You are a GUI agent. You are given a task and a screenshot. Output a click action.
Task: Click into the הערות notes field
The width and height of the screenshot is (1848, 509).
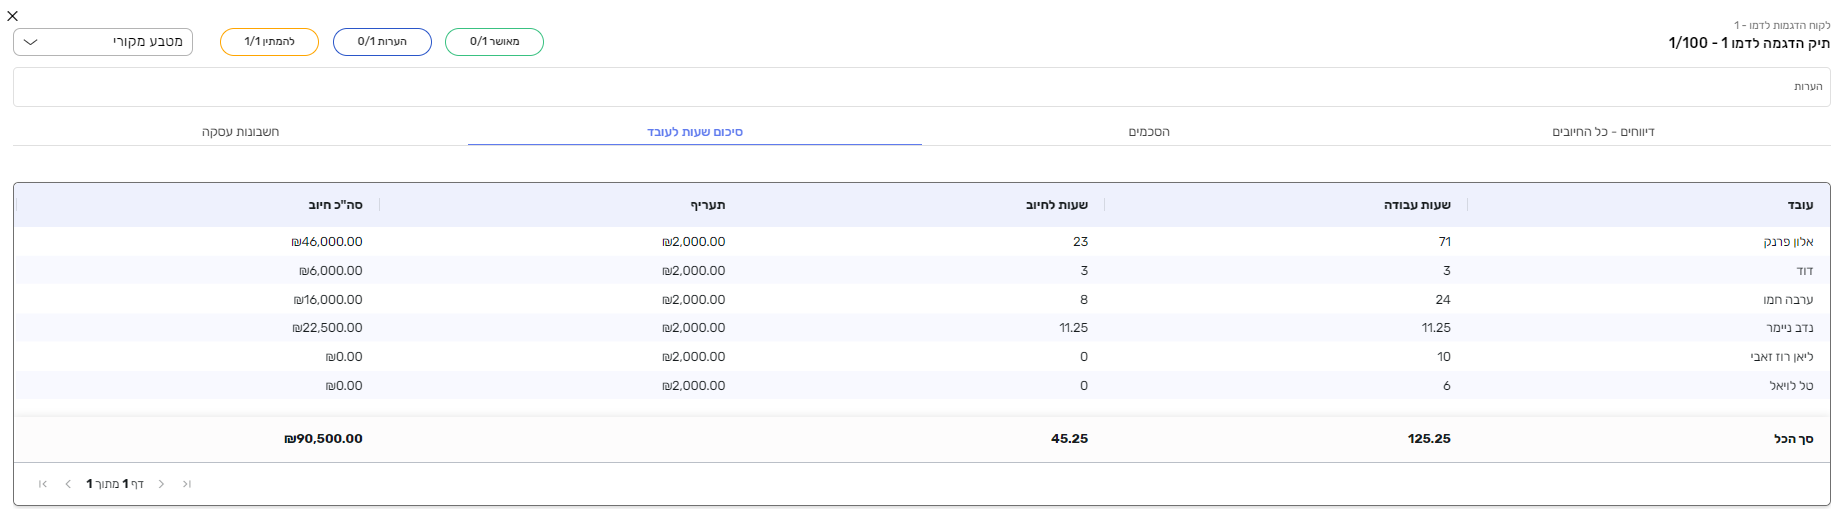[920, 87]
